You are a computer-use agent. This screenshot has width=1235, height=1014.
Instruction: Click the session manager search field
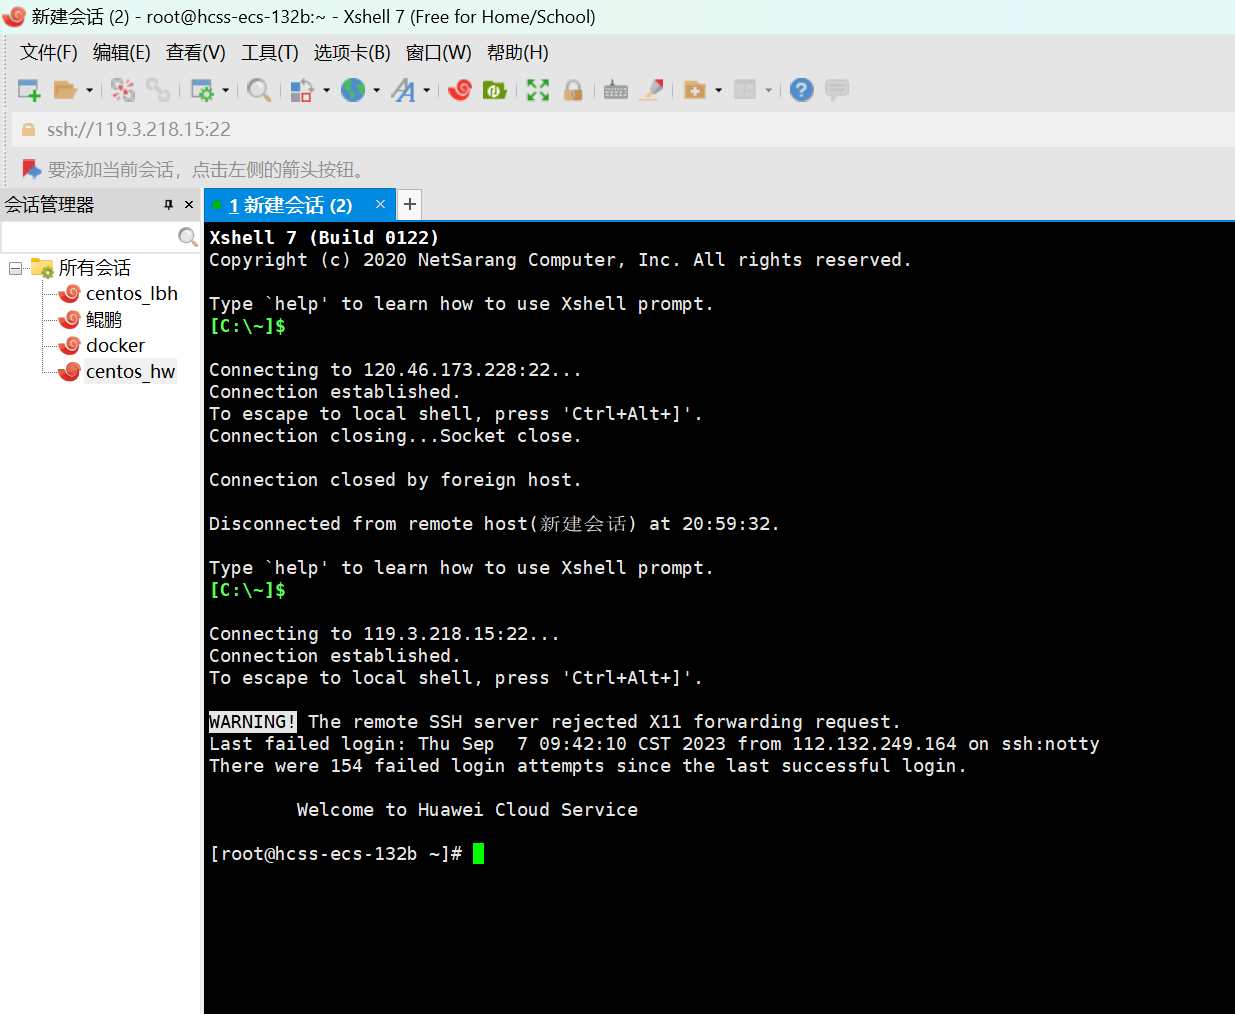pyautogui.click(x=88, y=237)
